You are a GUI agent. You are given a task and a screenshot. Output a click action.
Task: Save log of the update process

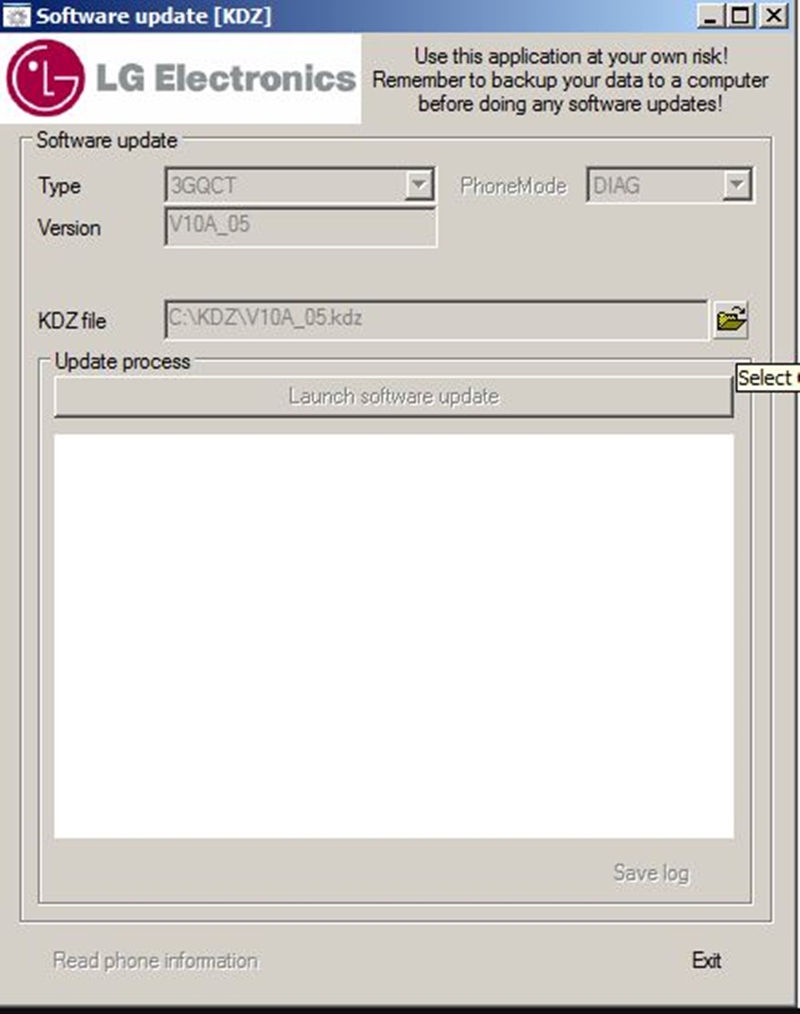(x=651, y=873)
